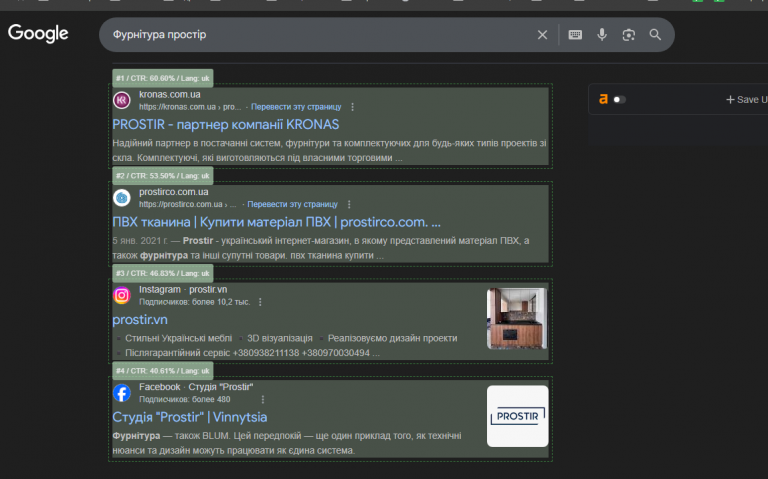Click 'Instagram · prostir.vn' source label
This screenshot has width=768, height=479.
click(183, 289)
